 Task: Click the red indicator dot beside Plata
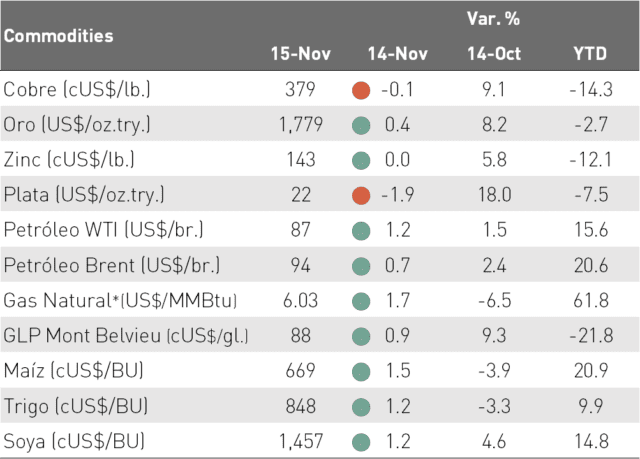[361, 195]
